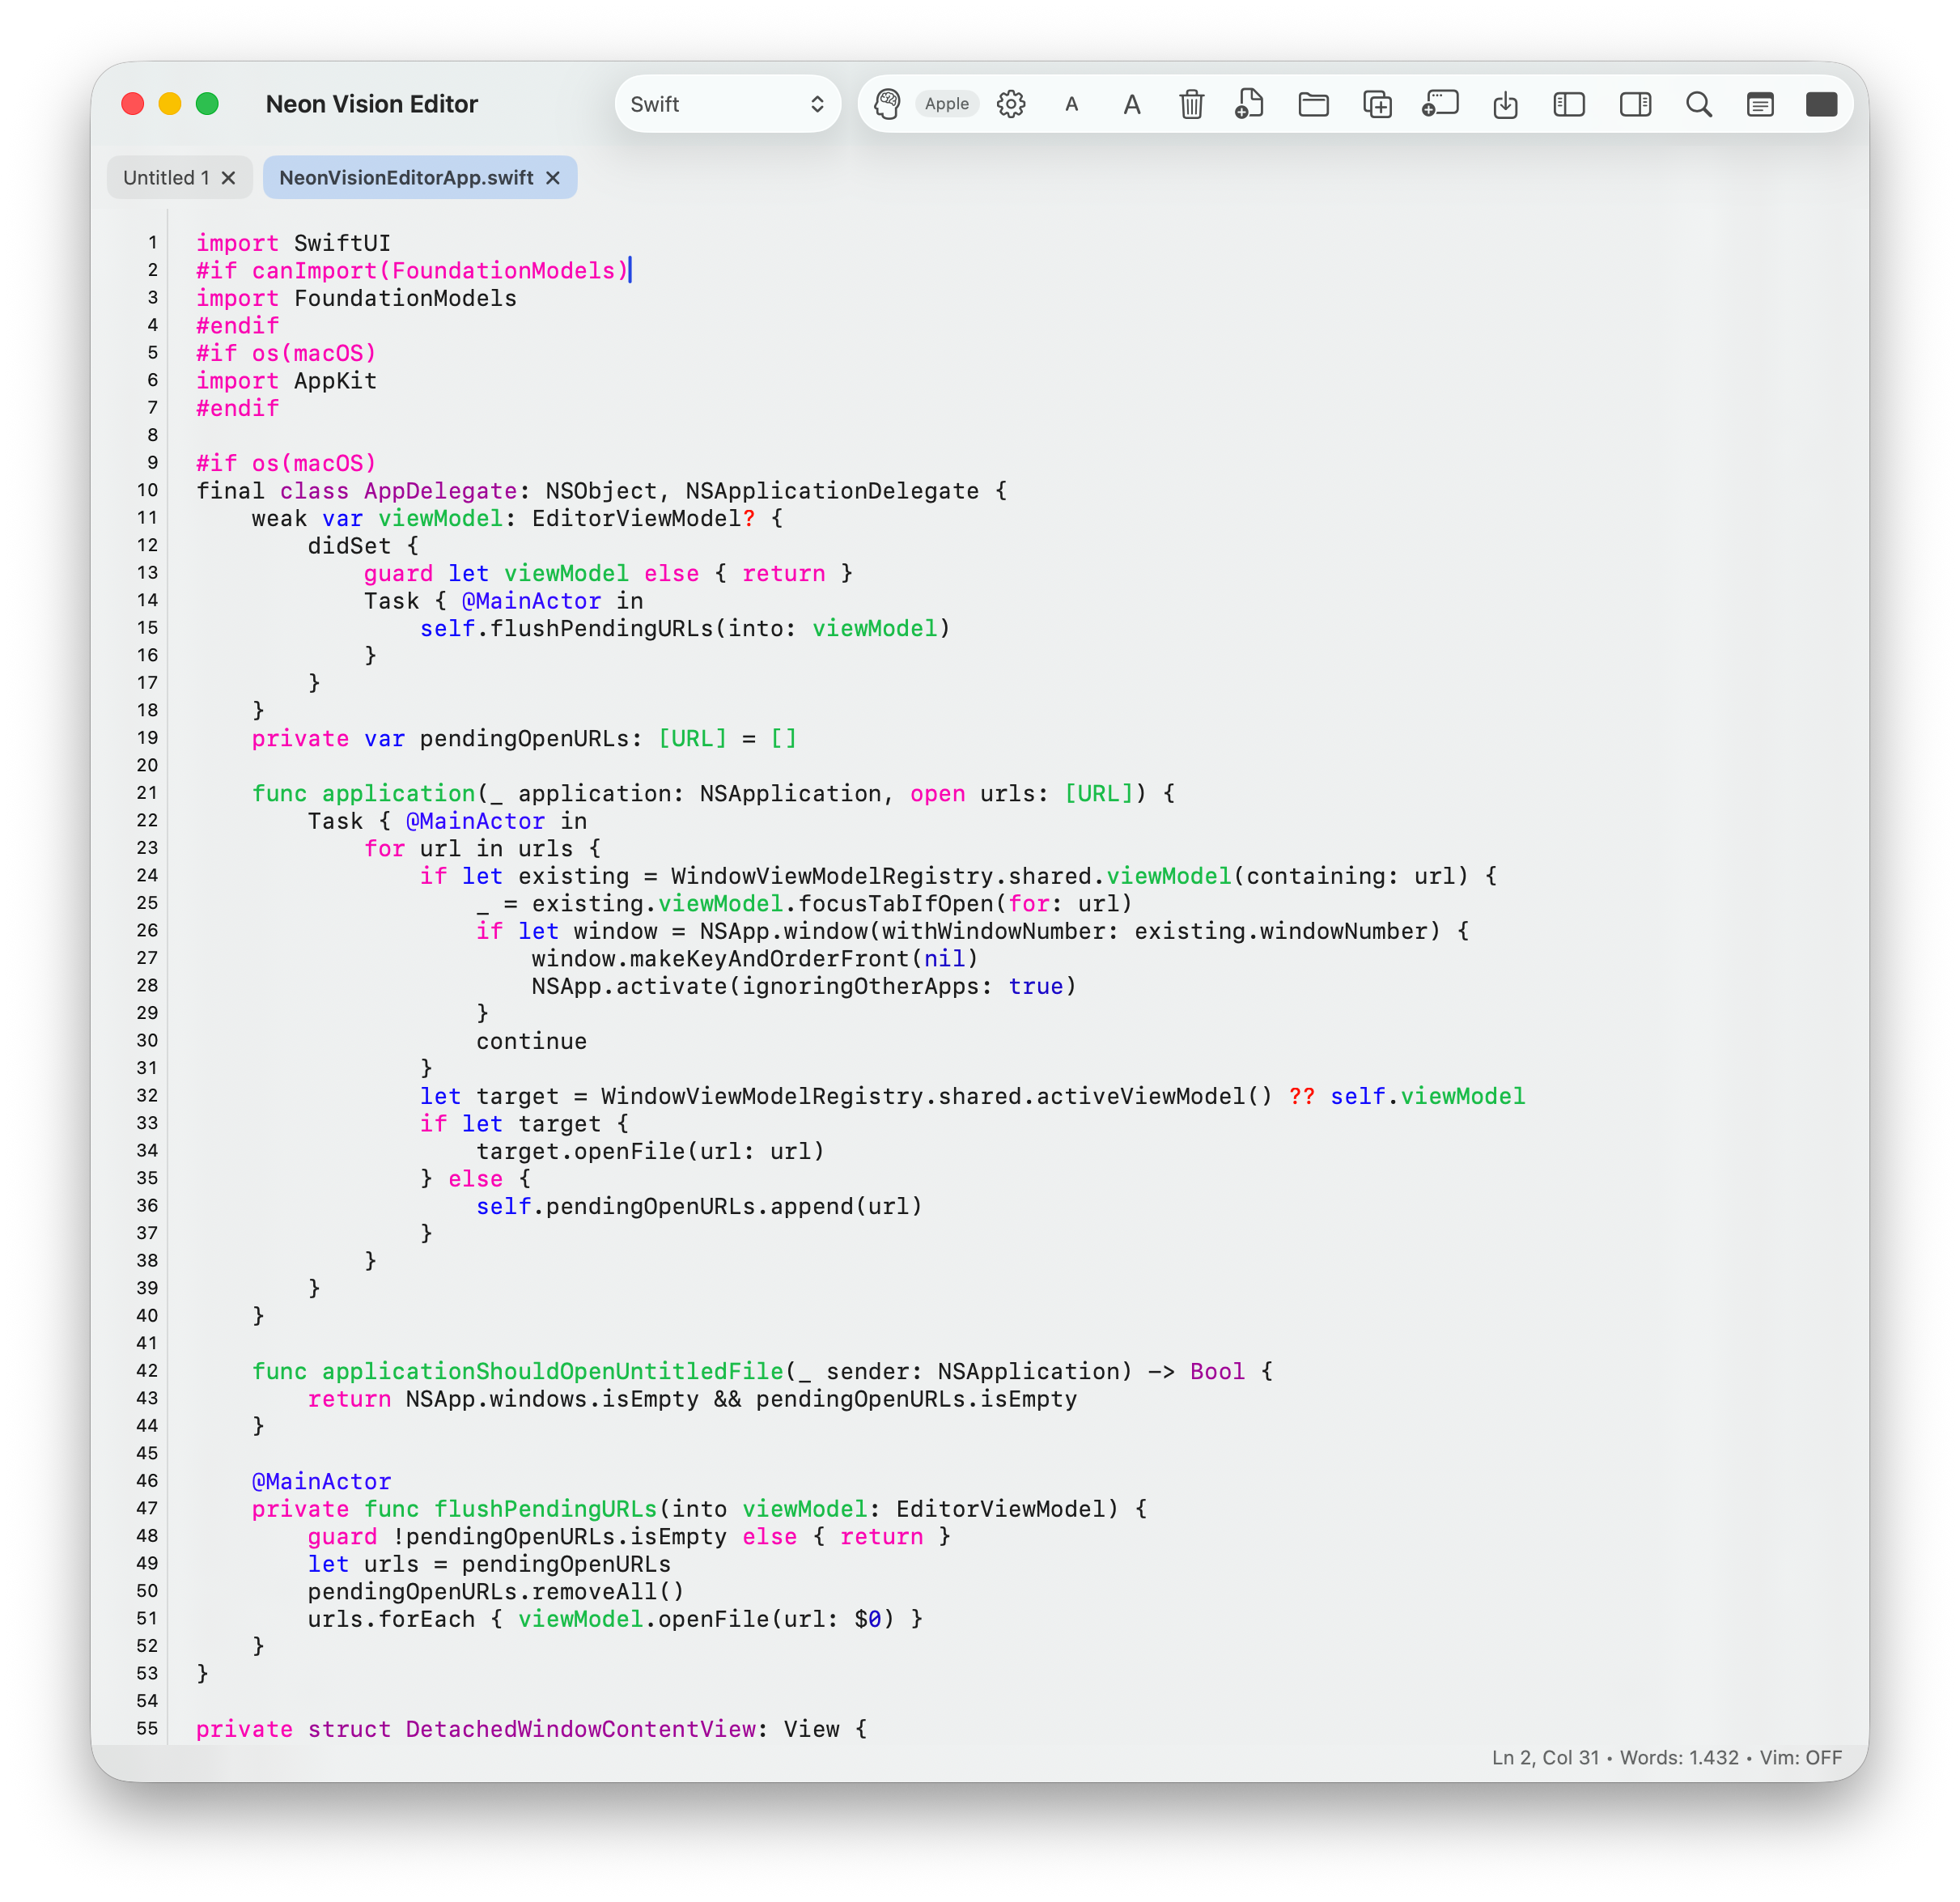Export the file with the download icon
Screen dimensions: 1960x1902
coord(1506,104)
